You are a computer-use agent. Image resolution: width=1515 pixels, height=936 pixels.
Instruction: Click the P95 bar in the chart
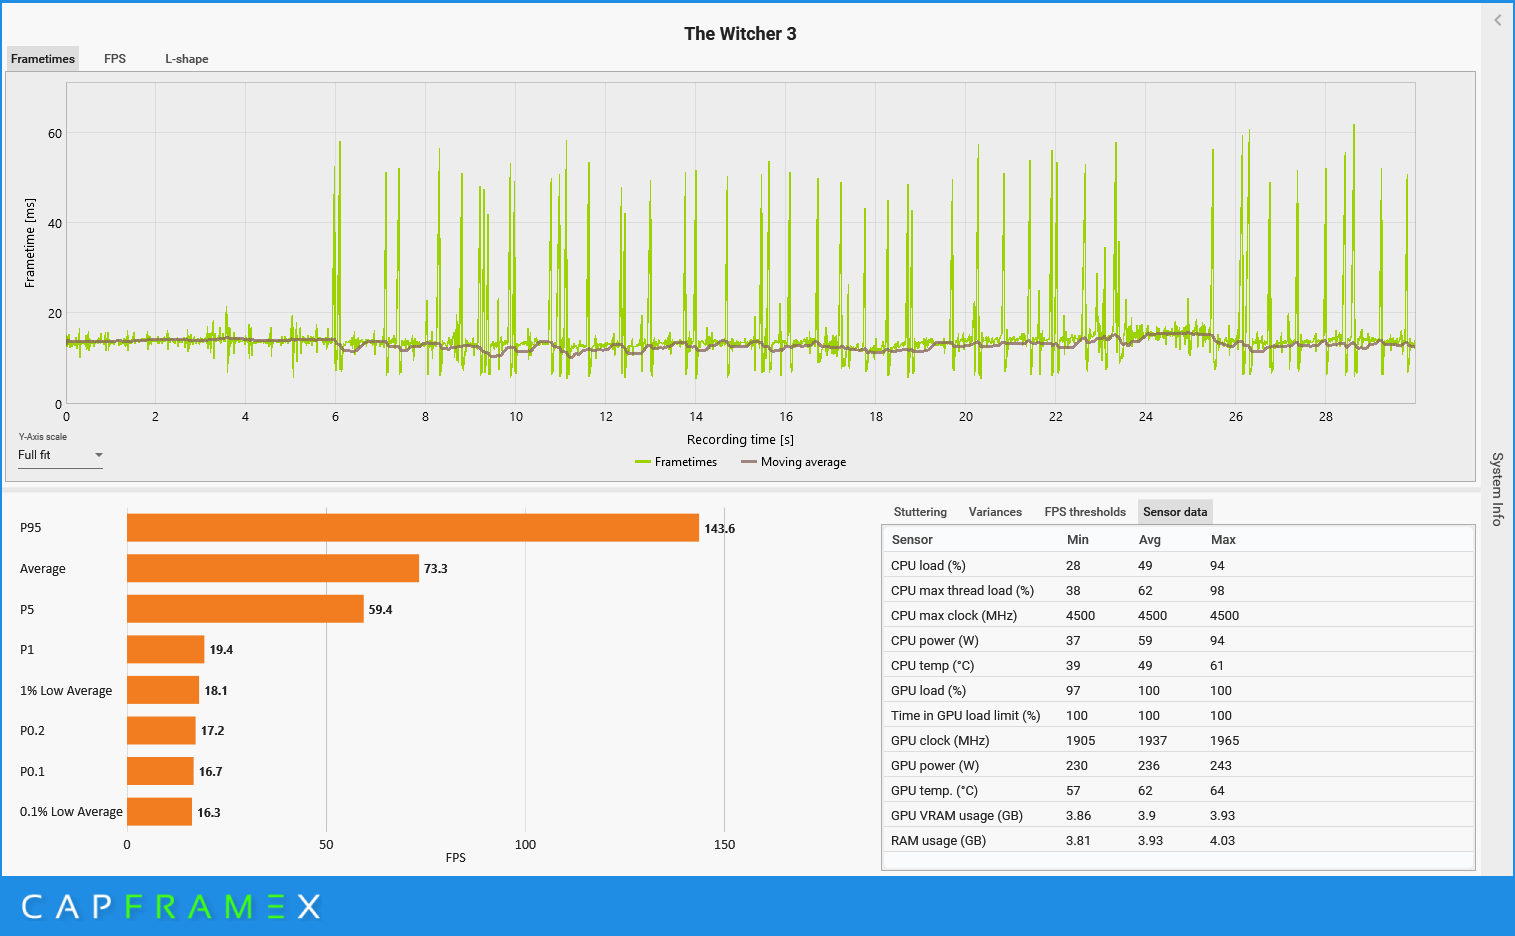[x=413, y=528]
